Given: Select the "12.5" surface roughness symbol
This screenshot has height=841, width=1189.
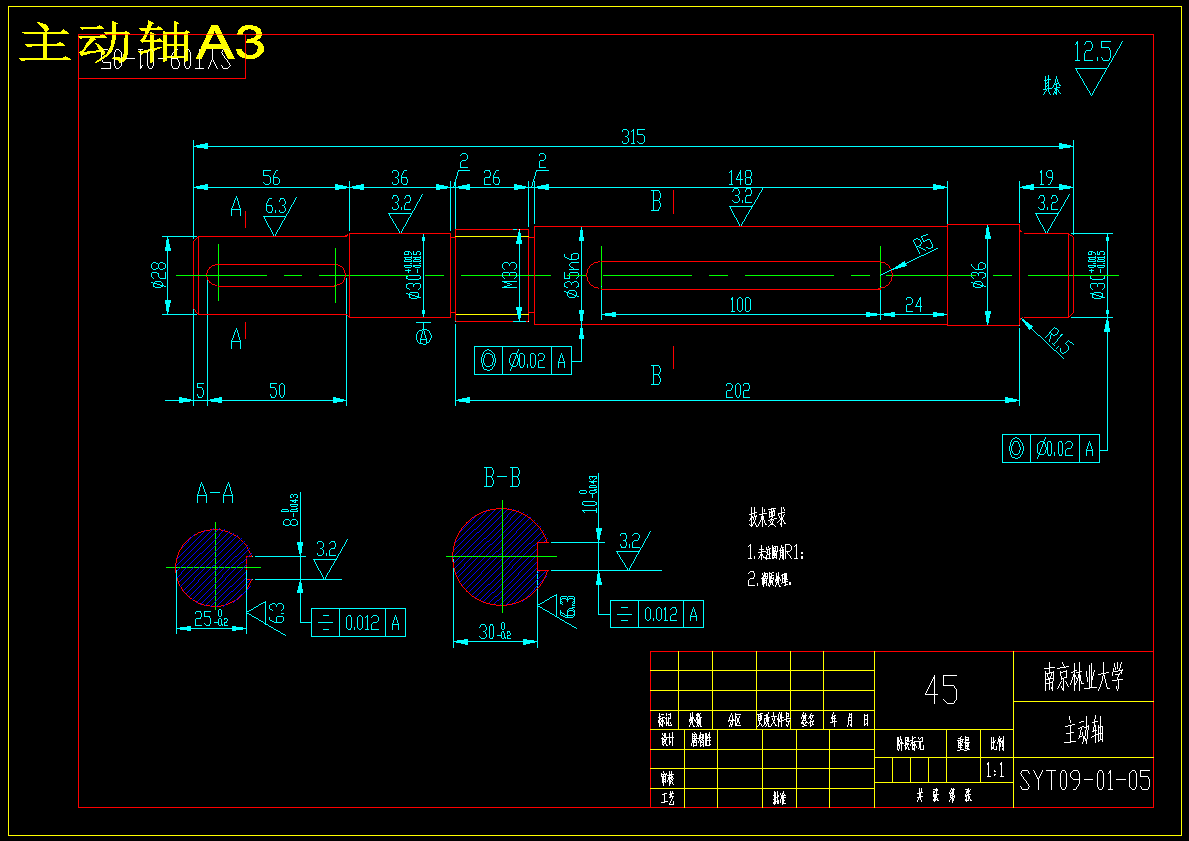Looking at the screenshot, I should (1096, 67).
